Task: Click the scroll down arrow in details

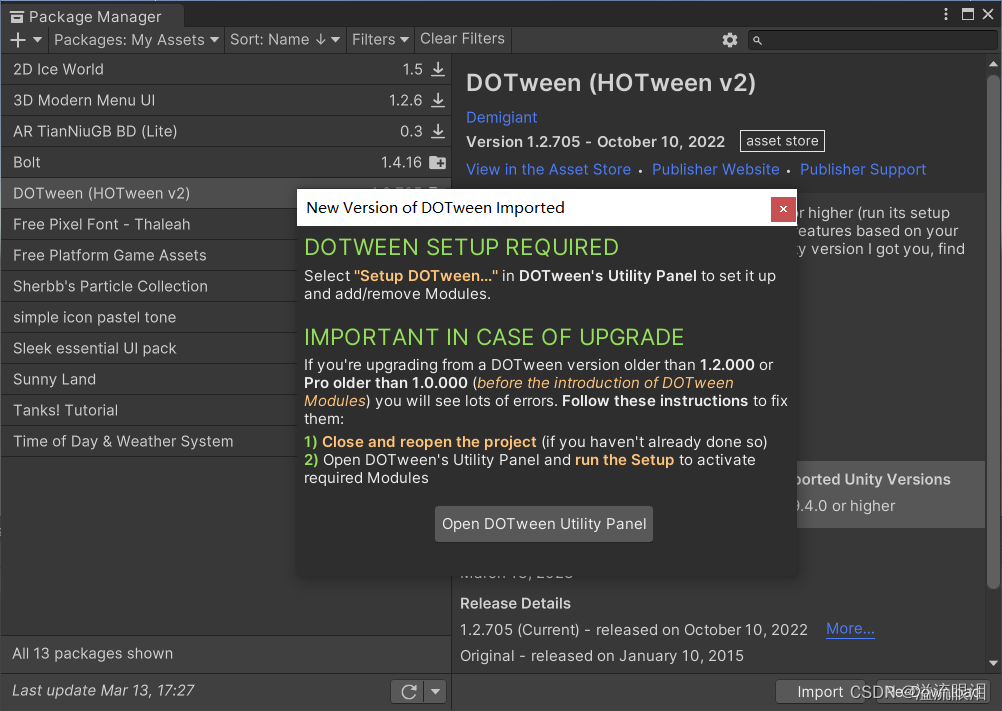Action: point(993,663)
